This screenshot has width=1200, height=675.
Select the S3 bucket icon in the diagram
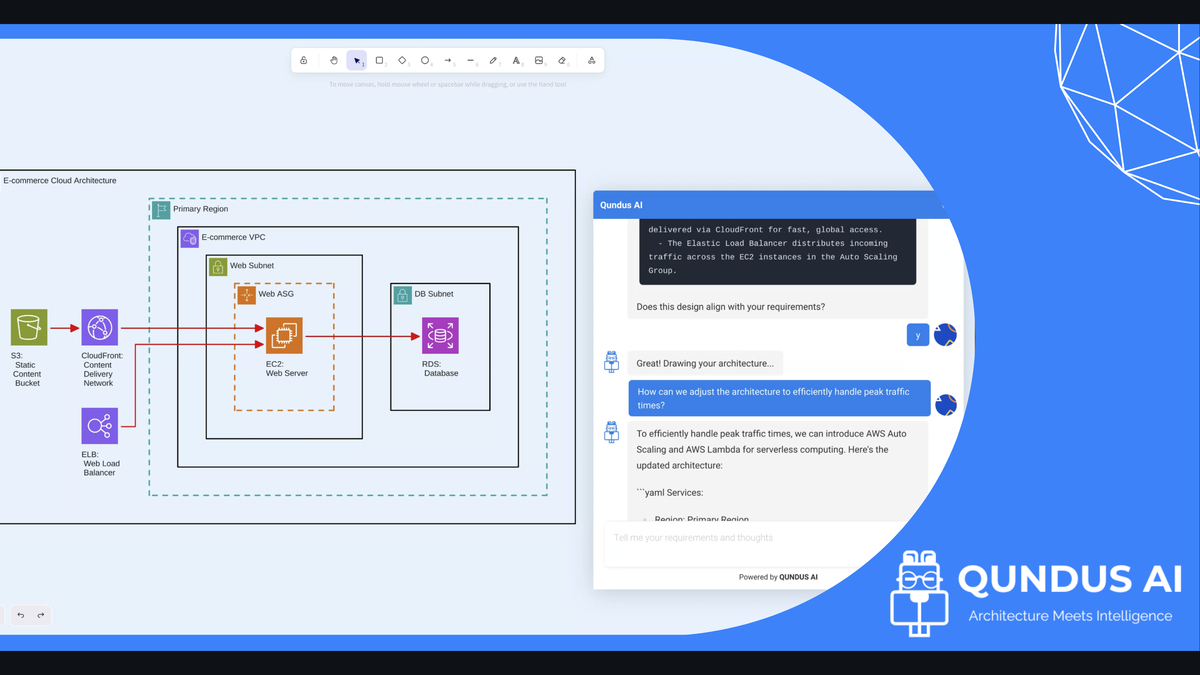pyautogui.click(x=29, y=328)
